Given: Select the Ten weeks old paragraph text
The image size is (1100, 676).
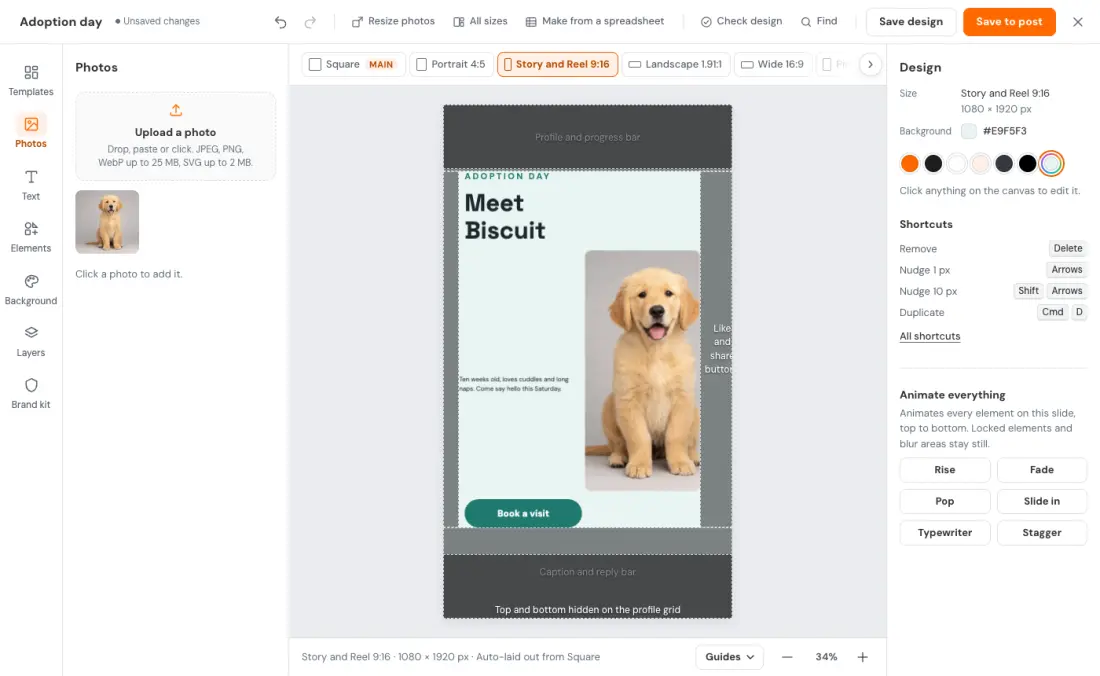Looking at the screenshot, I should (x=514, y=384).
